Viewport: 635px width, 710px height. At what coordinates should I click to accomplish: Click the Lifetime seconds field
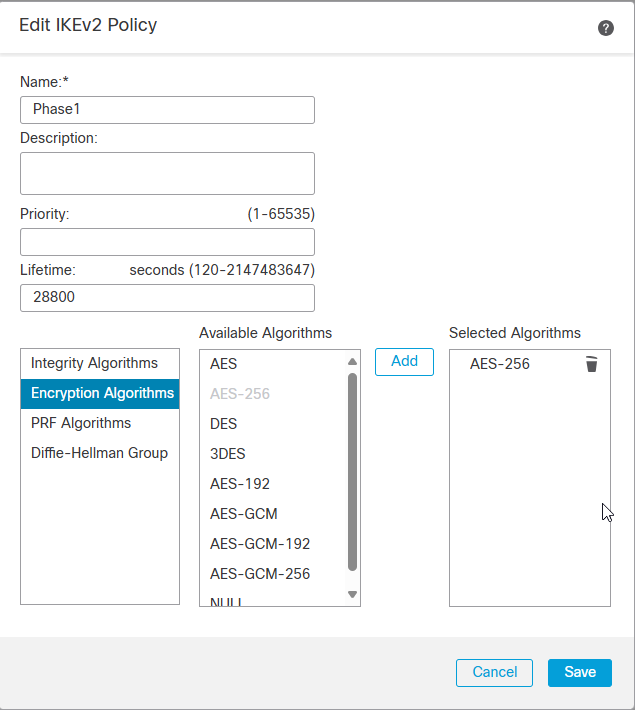coord(167,298)
